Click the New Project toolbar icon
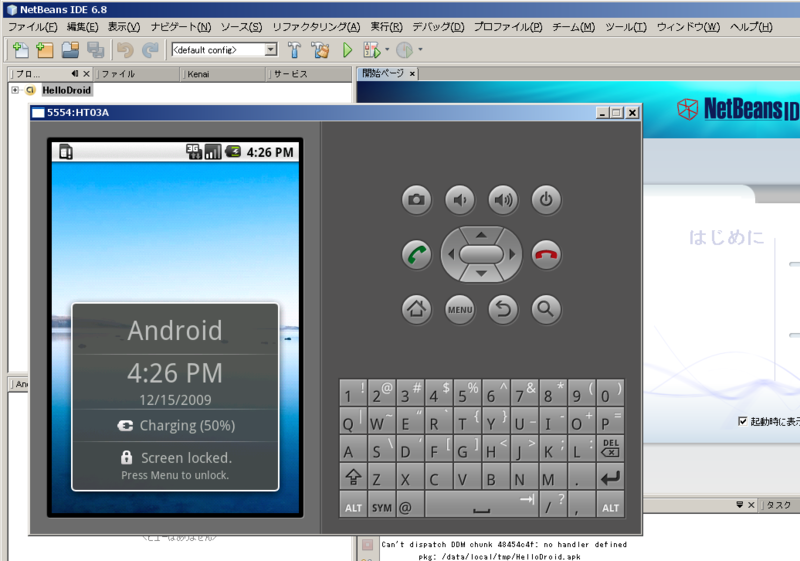 pyautogui.click(x=45, y=49)
